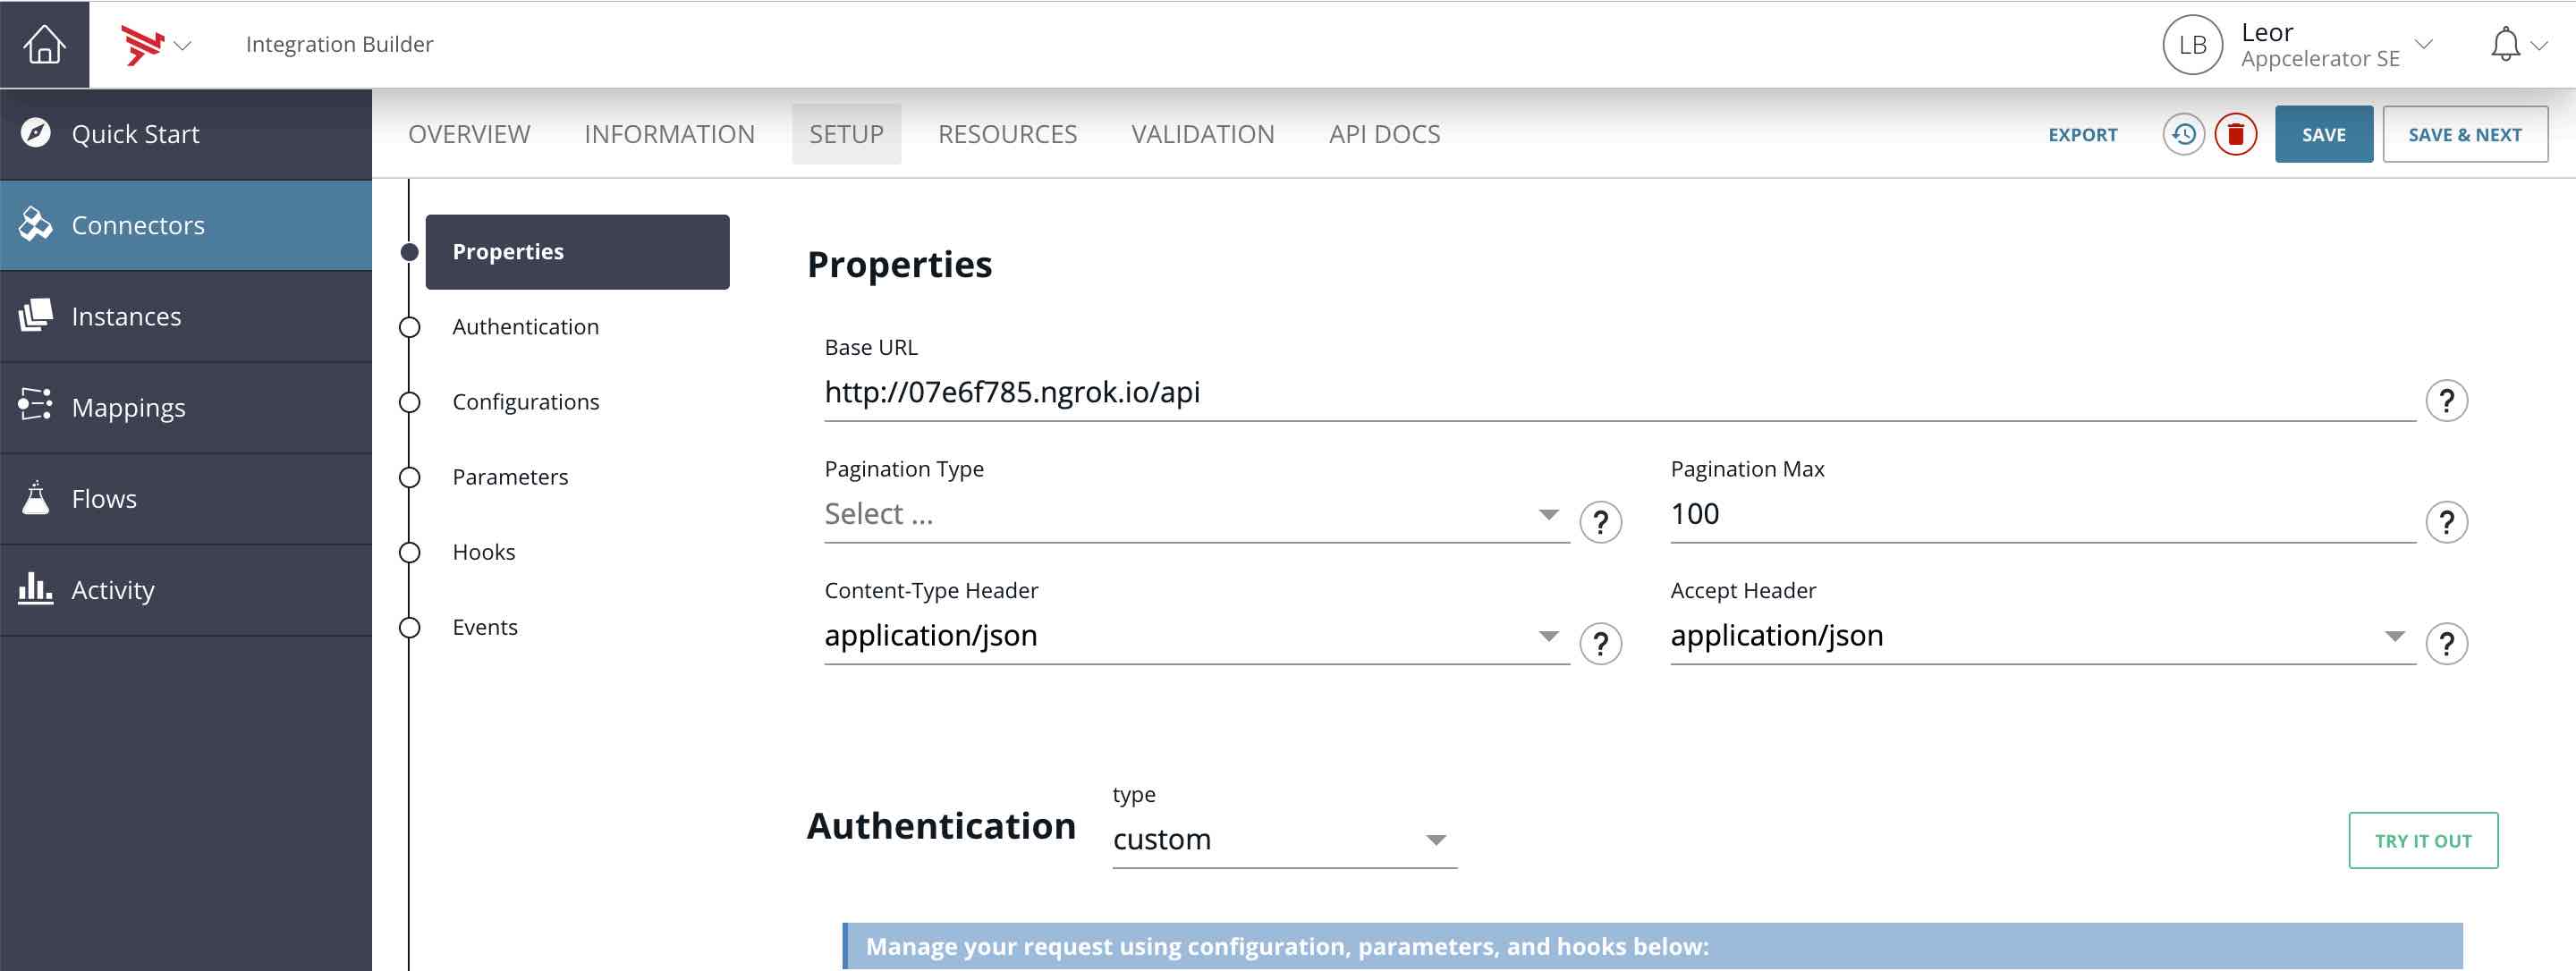The width and height of the screenshot is (2576, 971).
Task: Expand the chevron next to the red logo
Action: pos(183,46)
